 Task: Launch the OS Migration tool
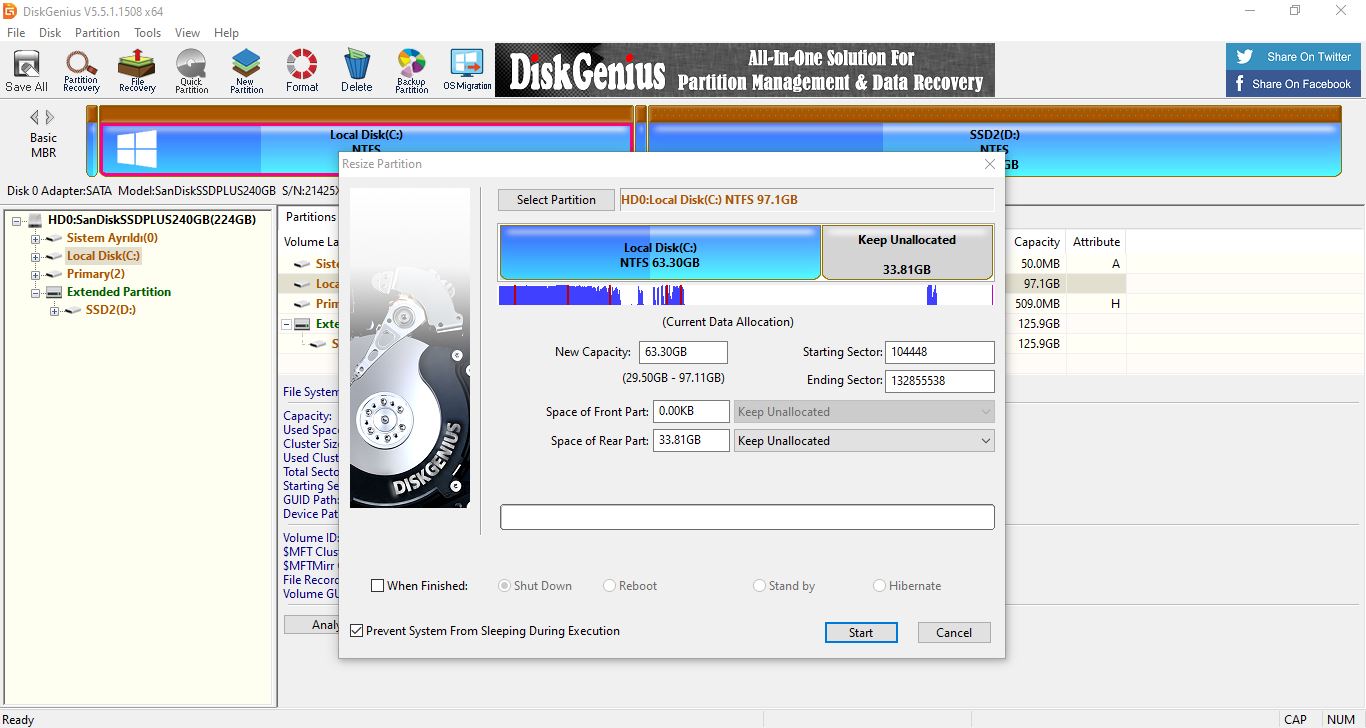(x=467, y=71)
